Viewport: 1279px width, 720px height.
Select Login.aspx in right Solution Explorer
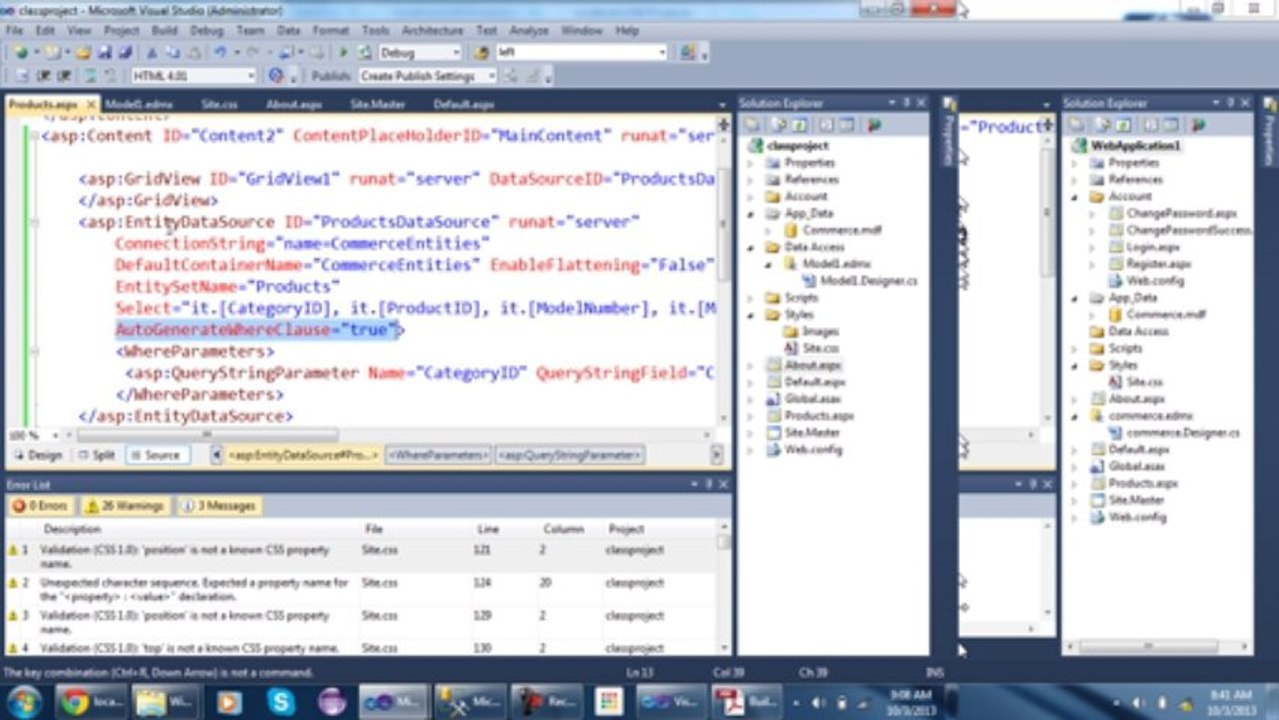[1153, 247]
